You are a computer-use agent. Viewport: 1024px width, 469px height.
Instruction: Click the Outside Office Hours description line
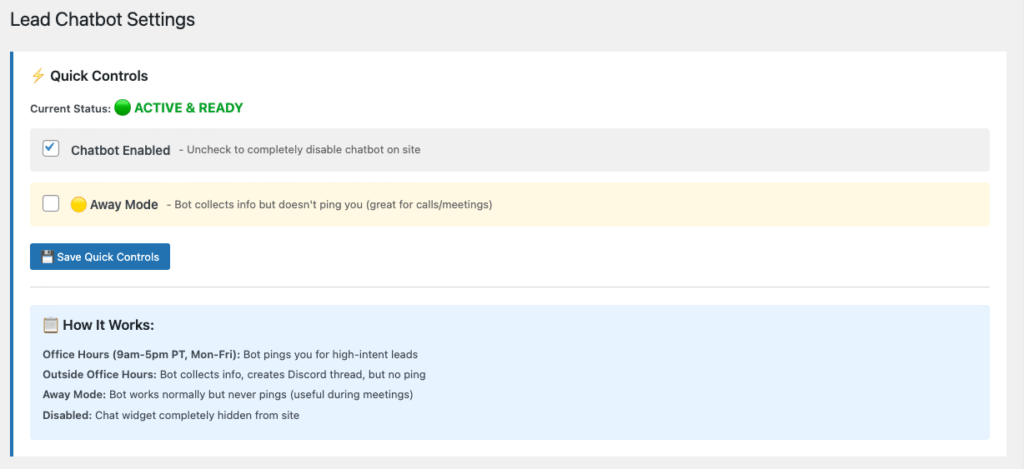[x=225, y=374]
